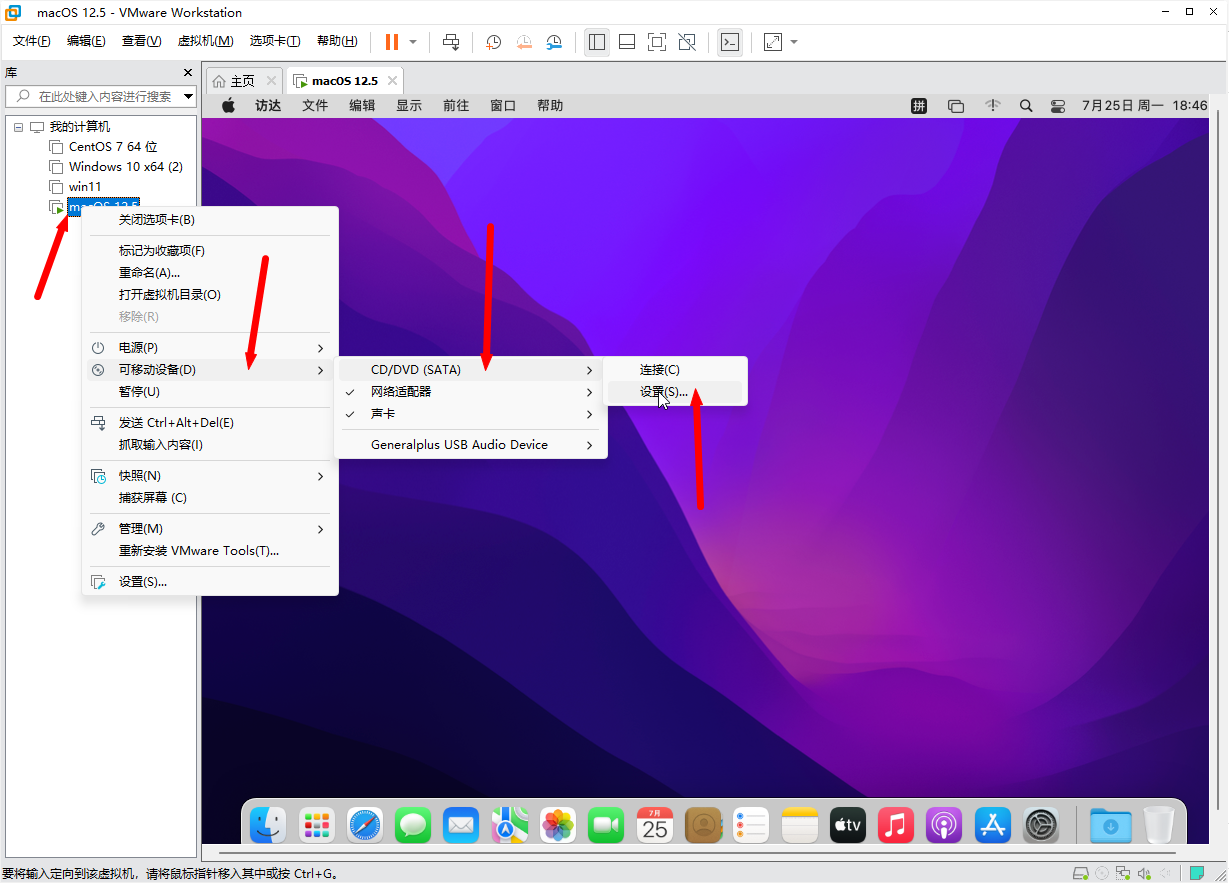Open the 文件(F) menu in VMware
1229x884 pixels.
point(32,41)
